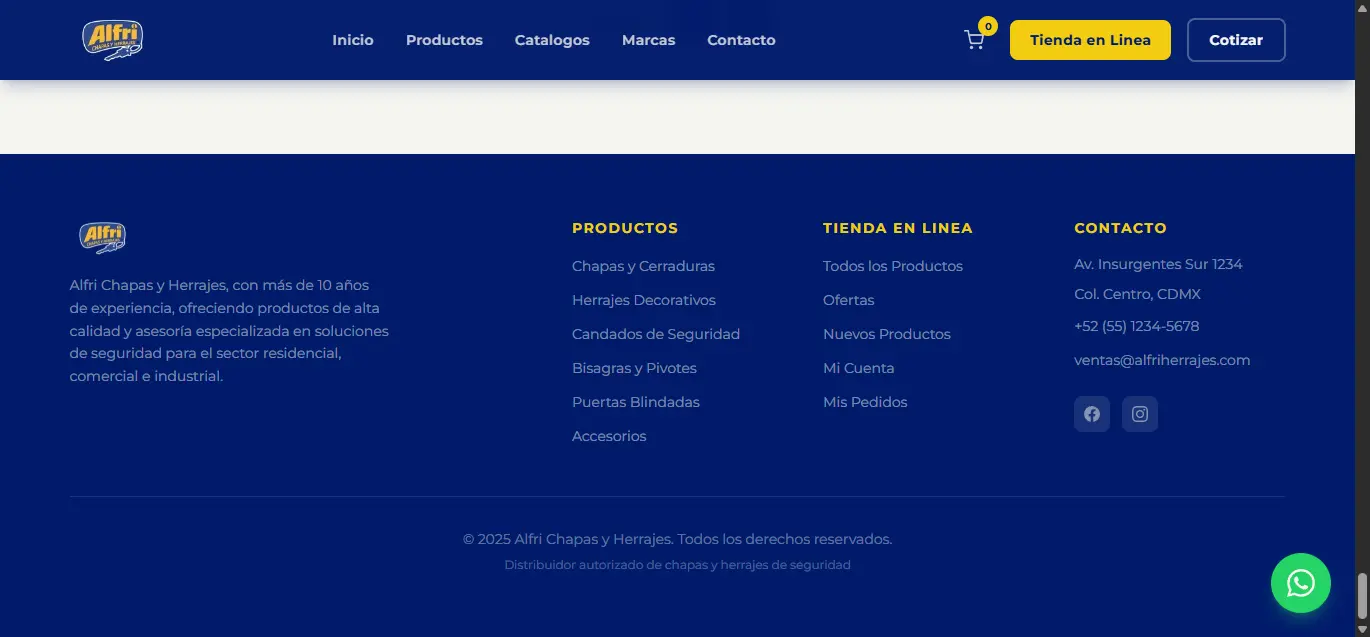The height and width of the screenshot is (637, 1370).
Task: Open the Herrajes Decorativos link
Action: [644, 300]
